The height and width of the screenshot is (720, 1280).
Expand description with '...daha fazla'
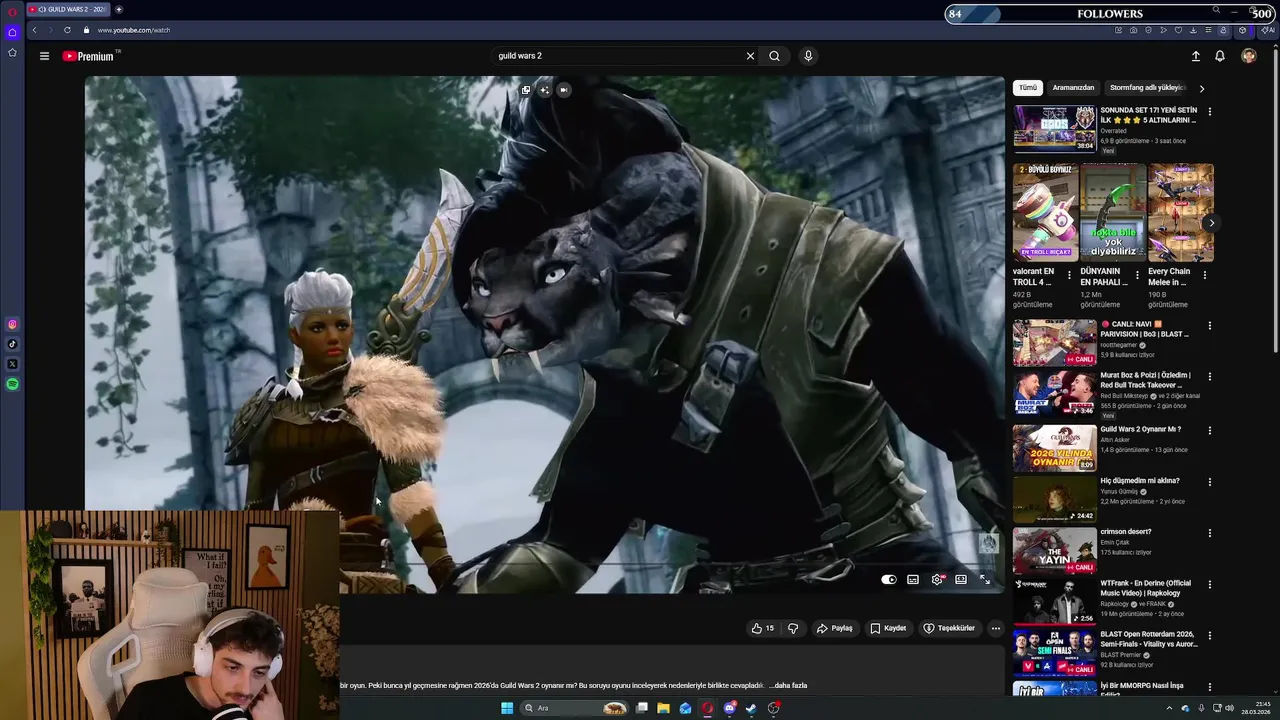pos(788,686)
